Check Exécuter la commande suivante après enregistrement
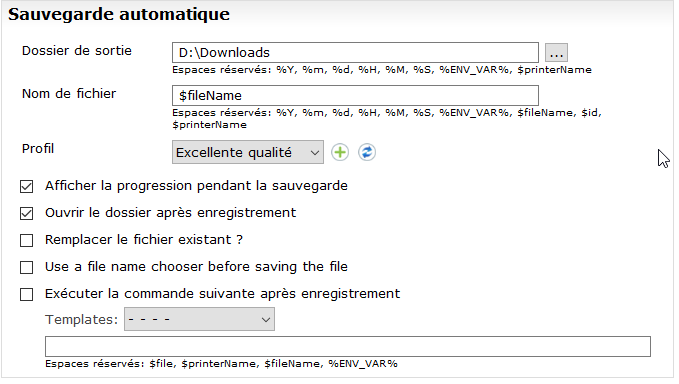The width and height of the screenshot is (679, 384). tap(26, 294)
